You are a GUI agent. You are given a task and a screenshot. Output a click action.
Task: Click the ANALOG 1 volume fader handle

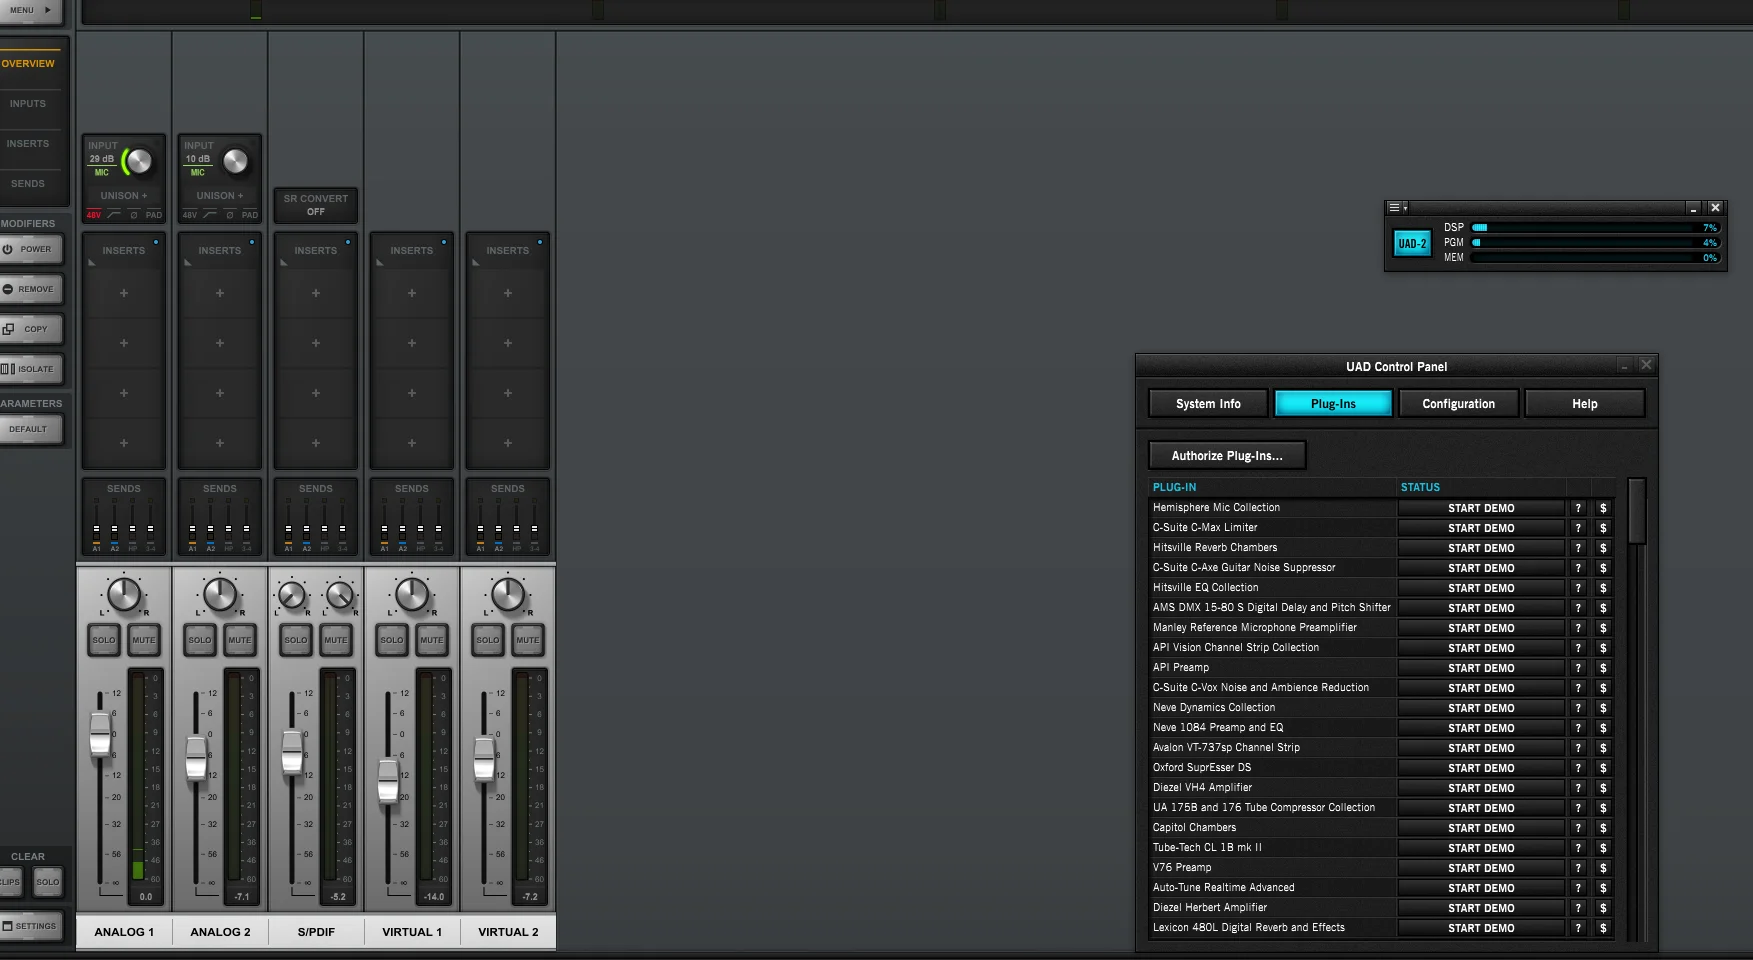click(x=100, y=734)
